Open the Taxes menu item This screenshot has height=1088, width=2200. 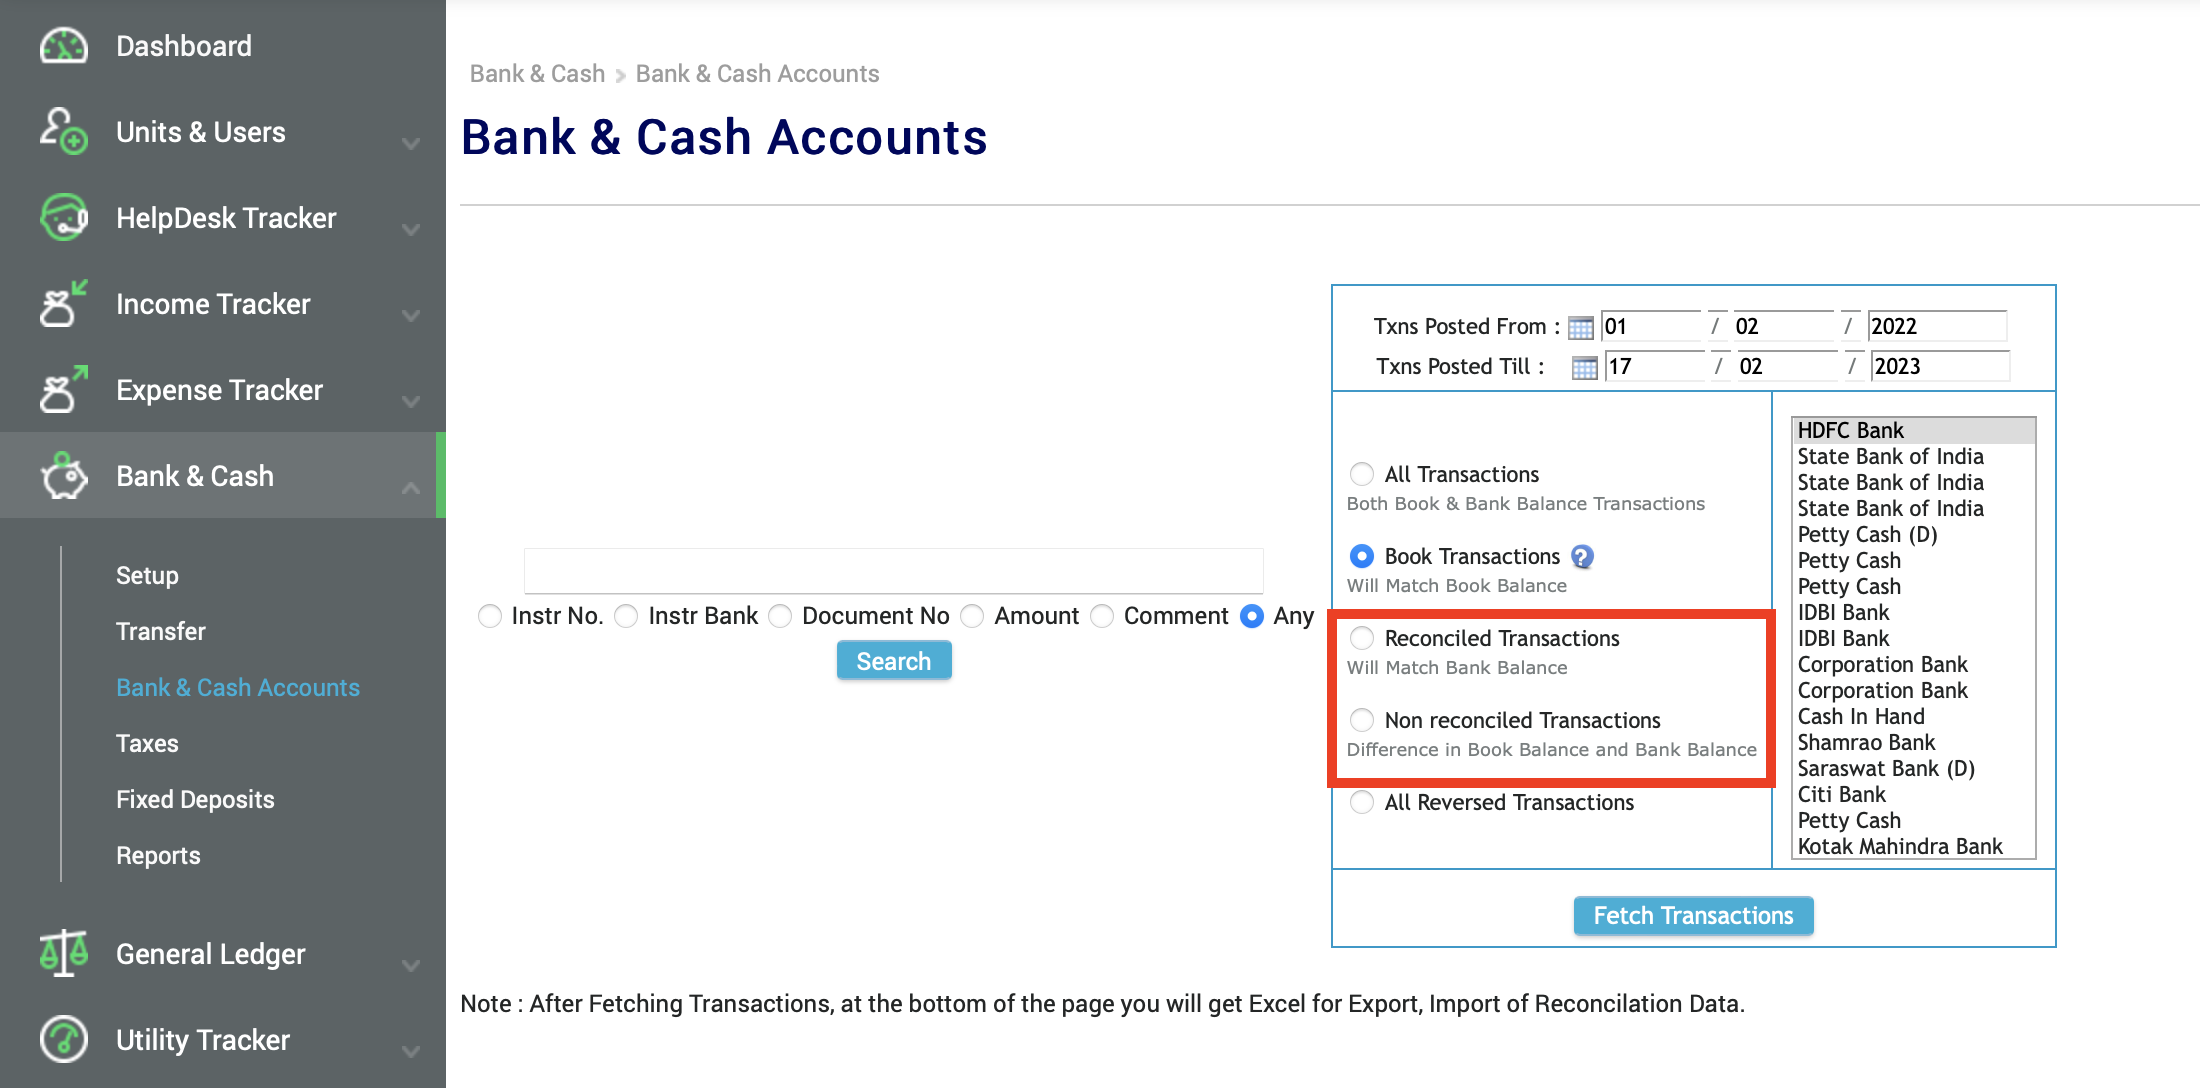coord(147,743)
